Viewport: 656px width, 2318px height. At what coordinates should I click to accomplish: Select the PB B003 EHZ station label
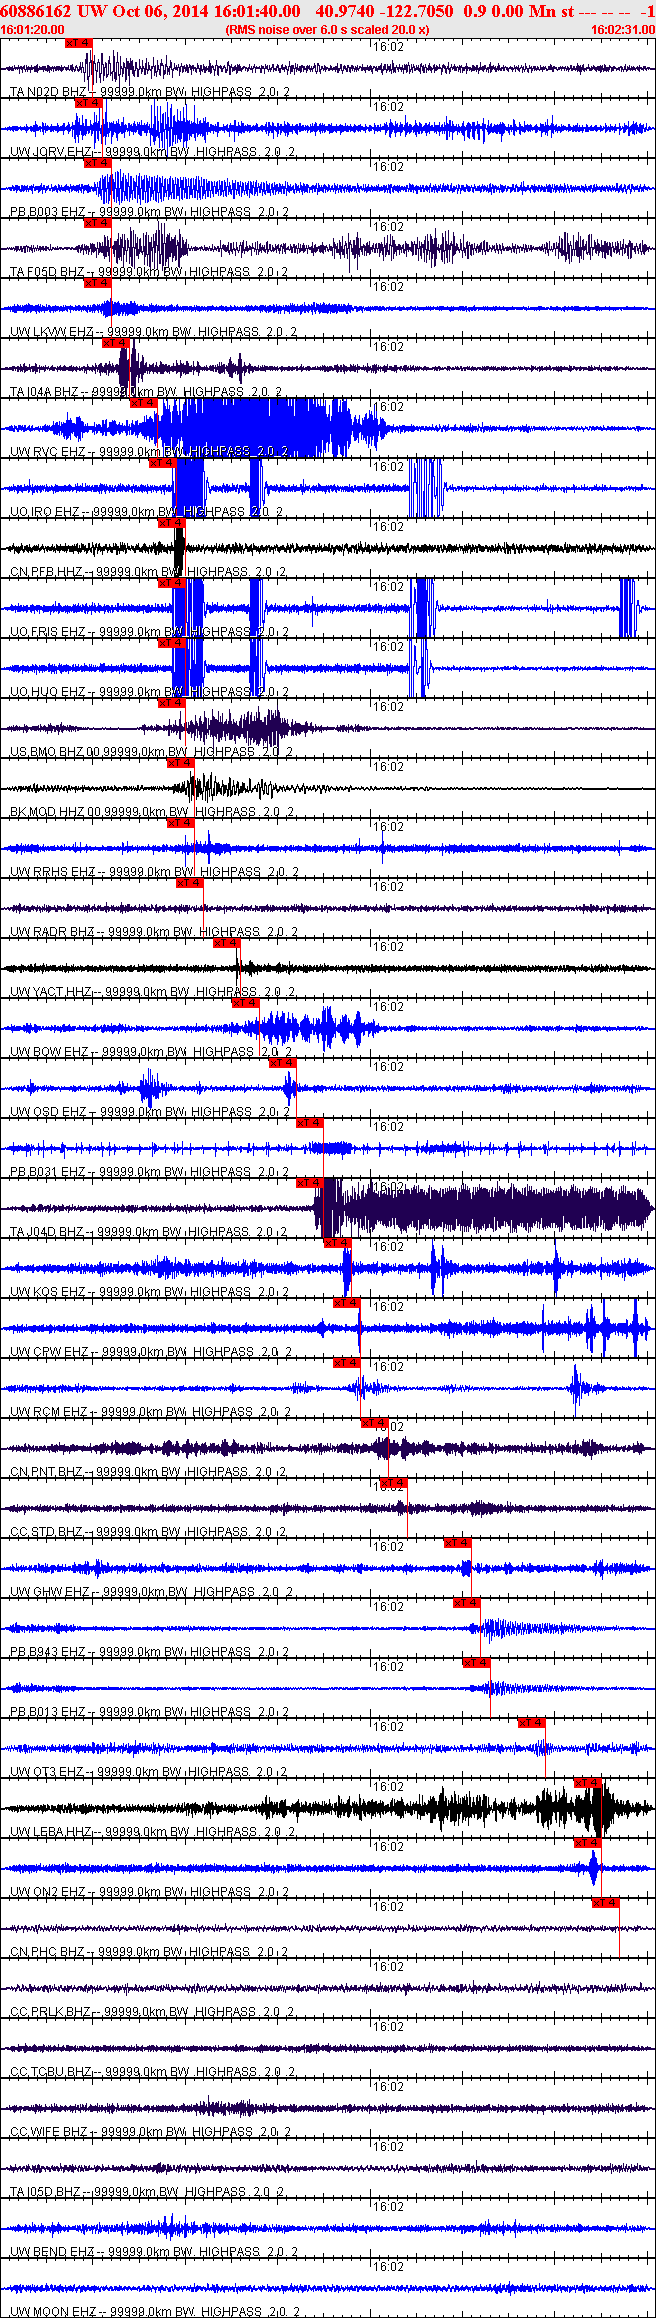point(149,212)
